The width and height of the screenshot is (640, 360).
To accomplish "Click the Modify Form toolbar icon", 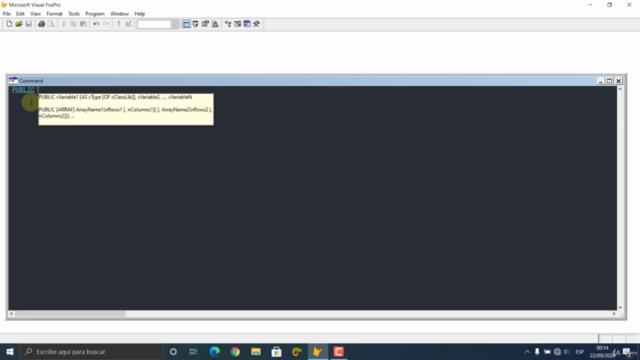I will (128, 24).
